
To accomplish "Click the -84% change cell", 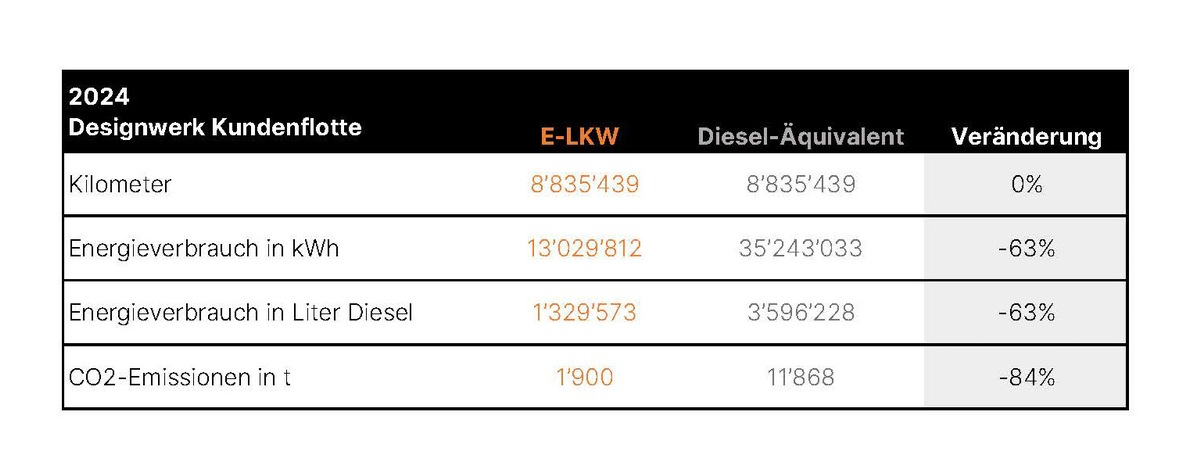I will (x=1027, y=377).
